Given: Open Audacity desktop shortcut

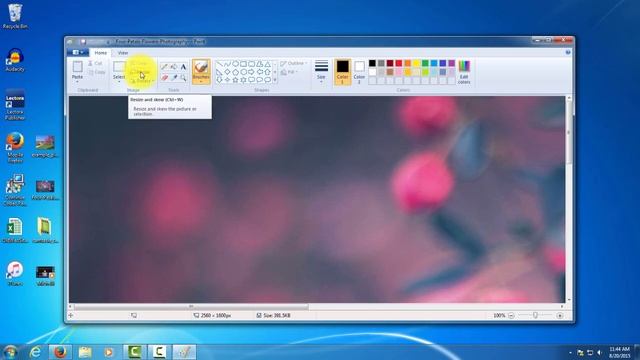Looking at the screenshot, I should (15, 60).
